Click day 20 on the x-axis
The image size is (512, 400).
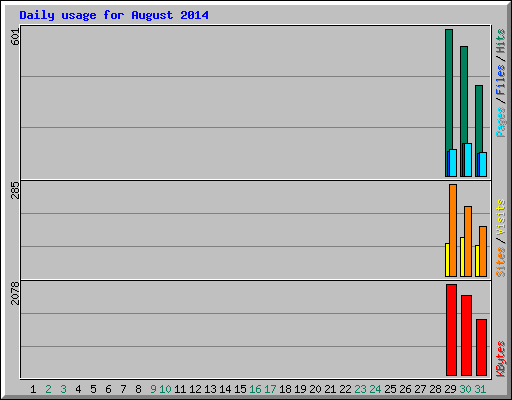pyautogui.click(x=315, y=389)
